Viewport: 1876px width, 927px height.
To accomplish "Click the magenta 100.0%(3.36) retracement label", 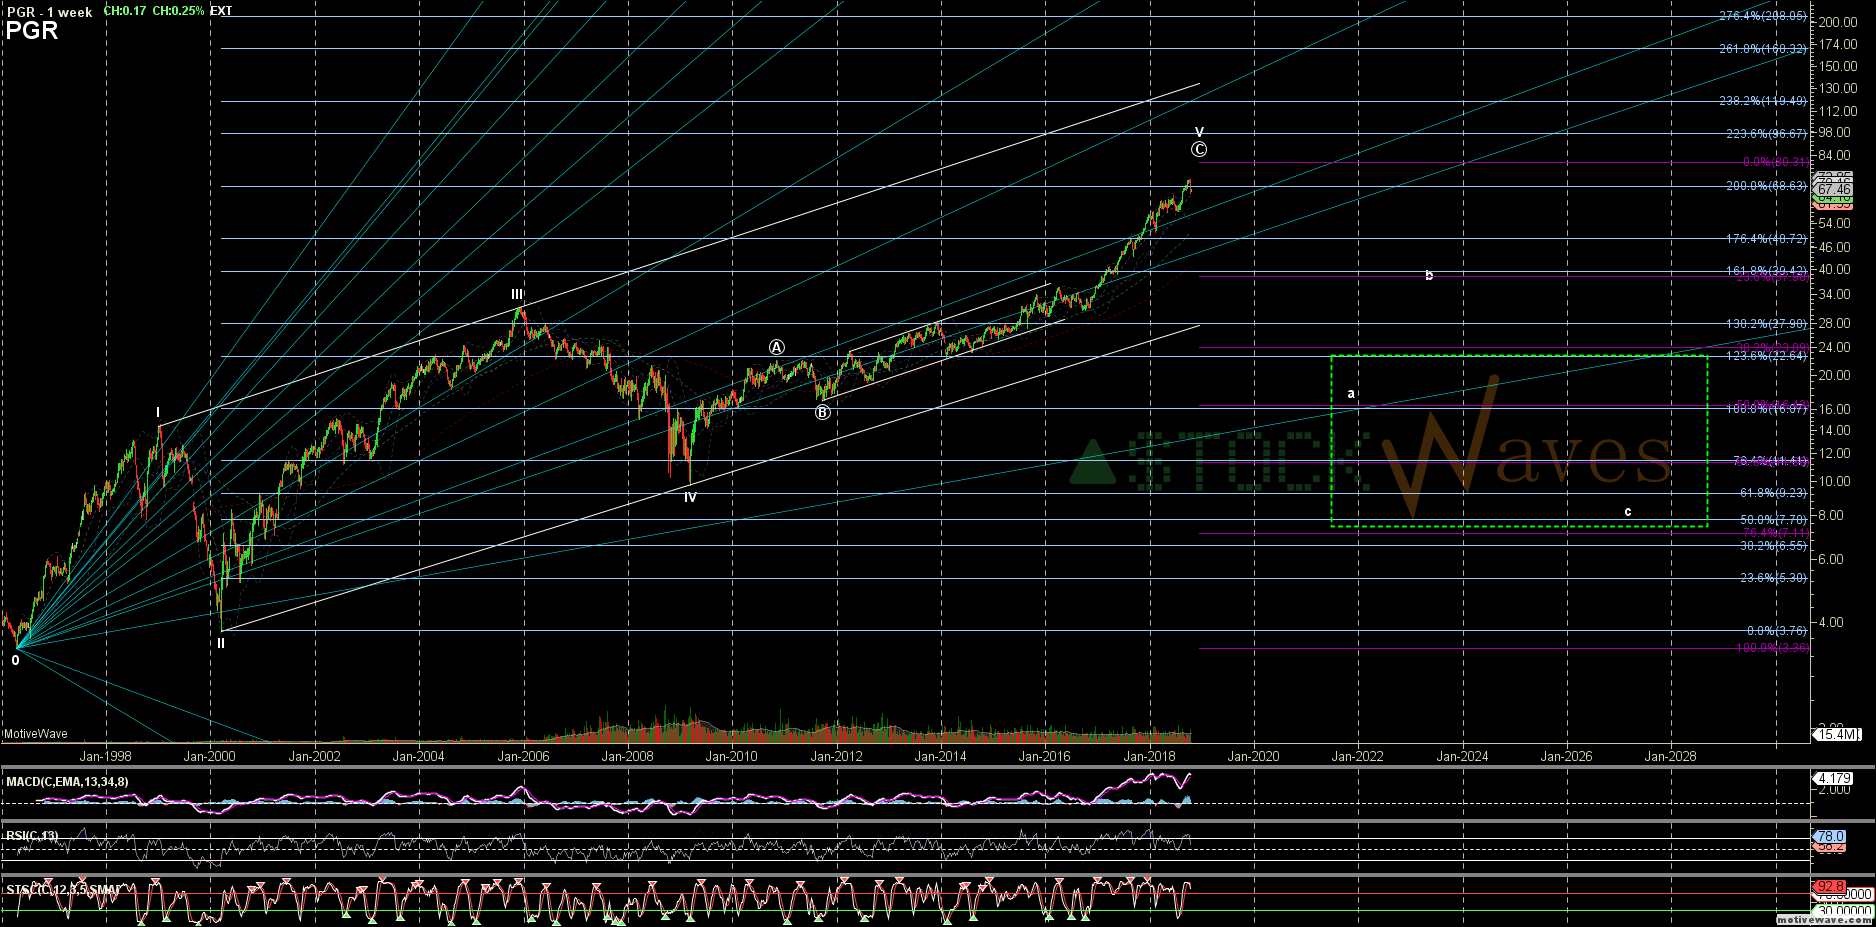I will [1771, 648].
